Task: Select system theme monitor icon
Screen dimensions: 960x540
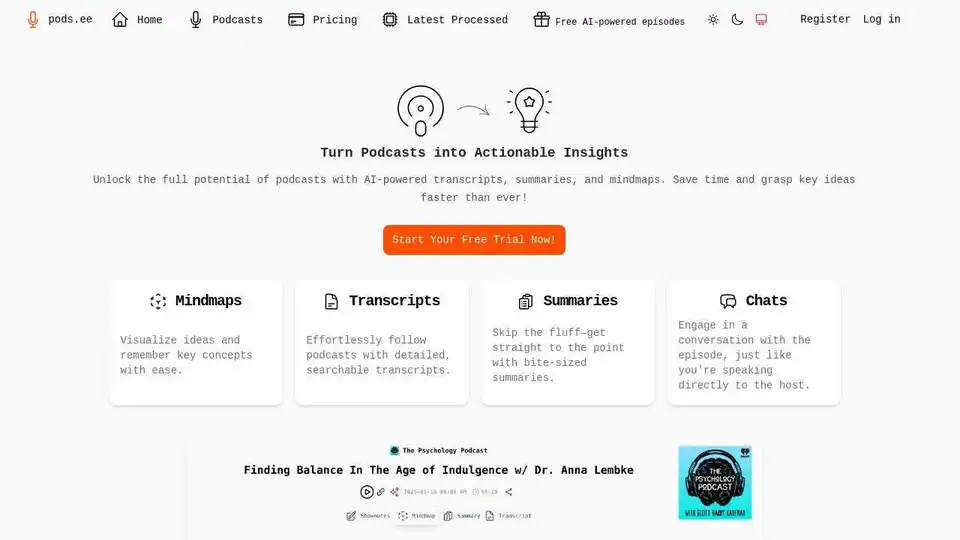Action: coord(761,20)
